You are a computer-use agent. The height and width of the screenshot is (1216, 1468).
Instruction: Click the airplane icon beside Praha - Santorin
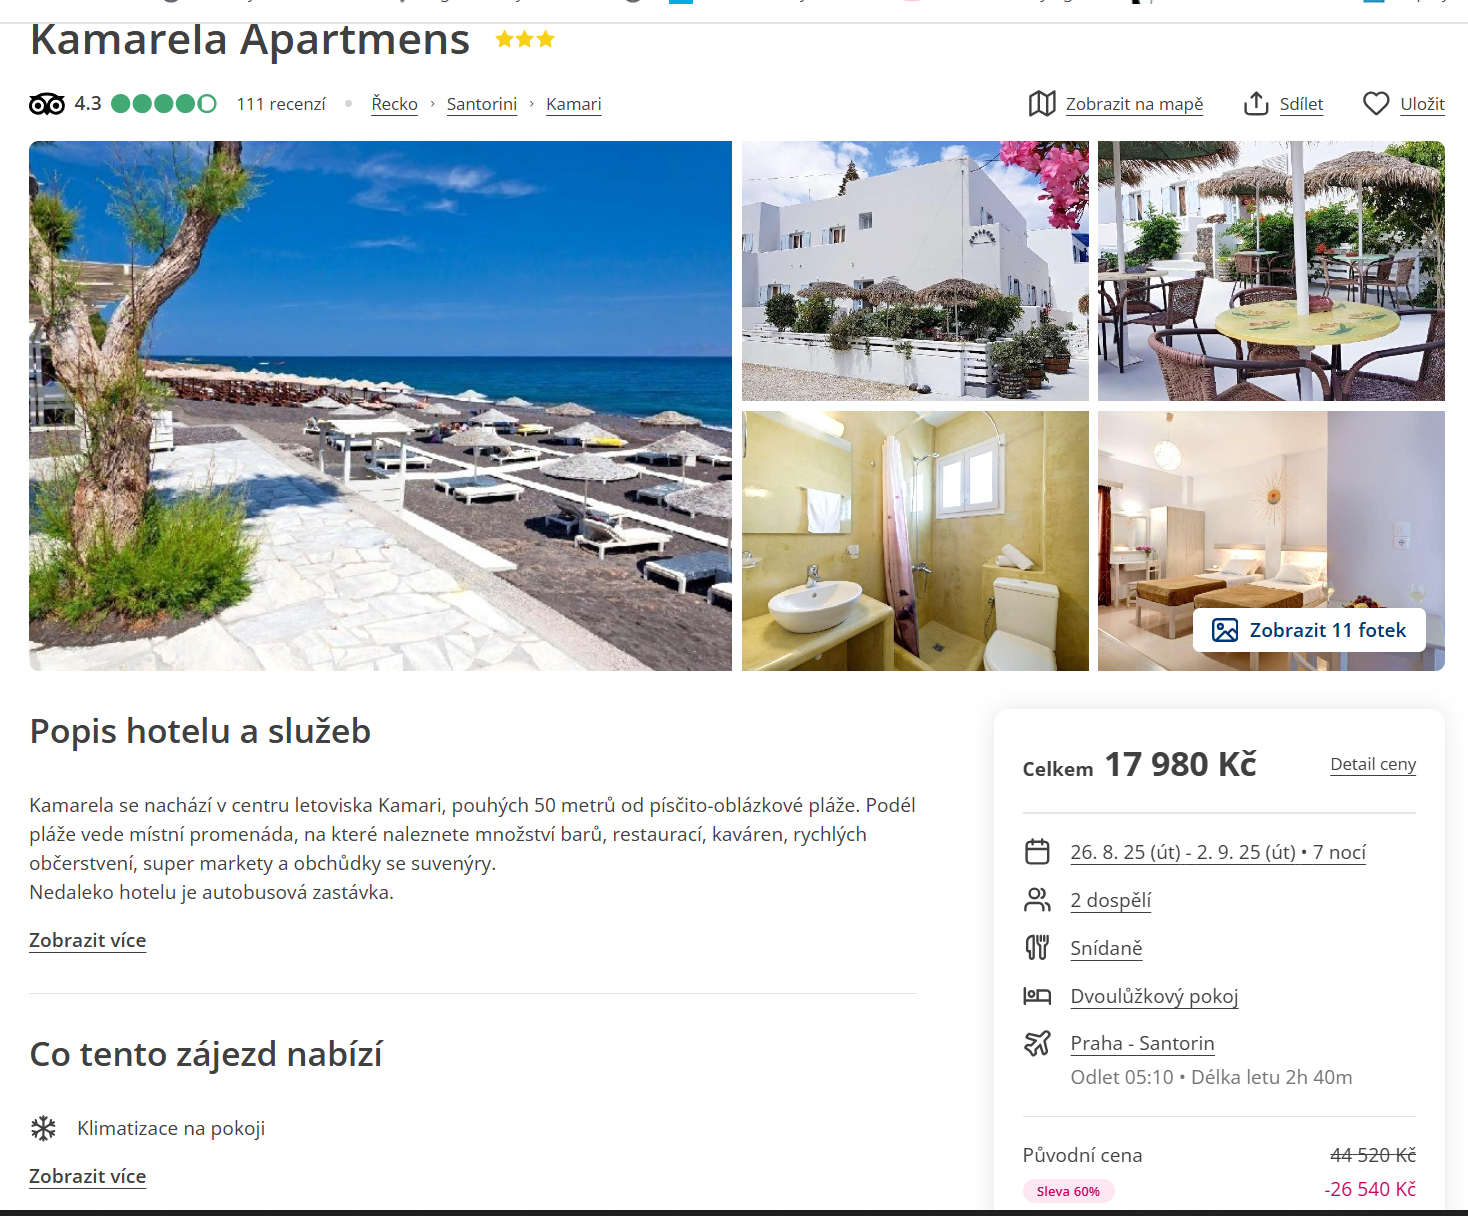coord(1037,1043)
